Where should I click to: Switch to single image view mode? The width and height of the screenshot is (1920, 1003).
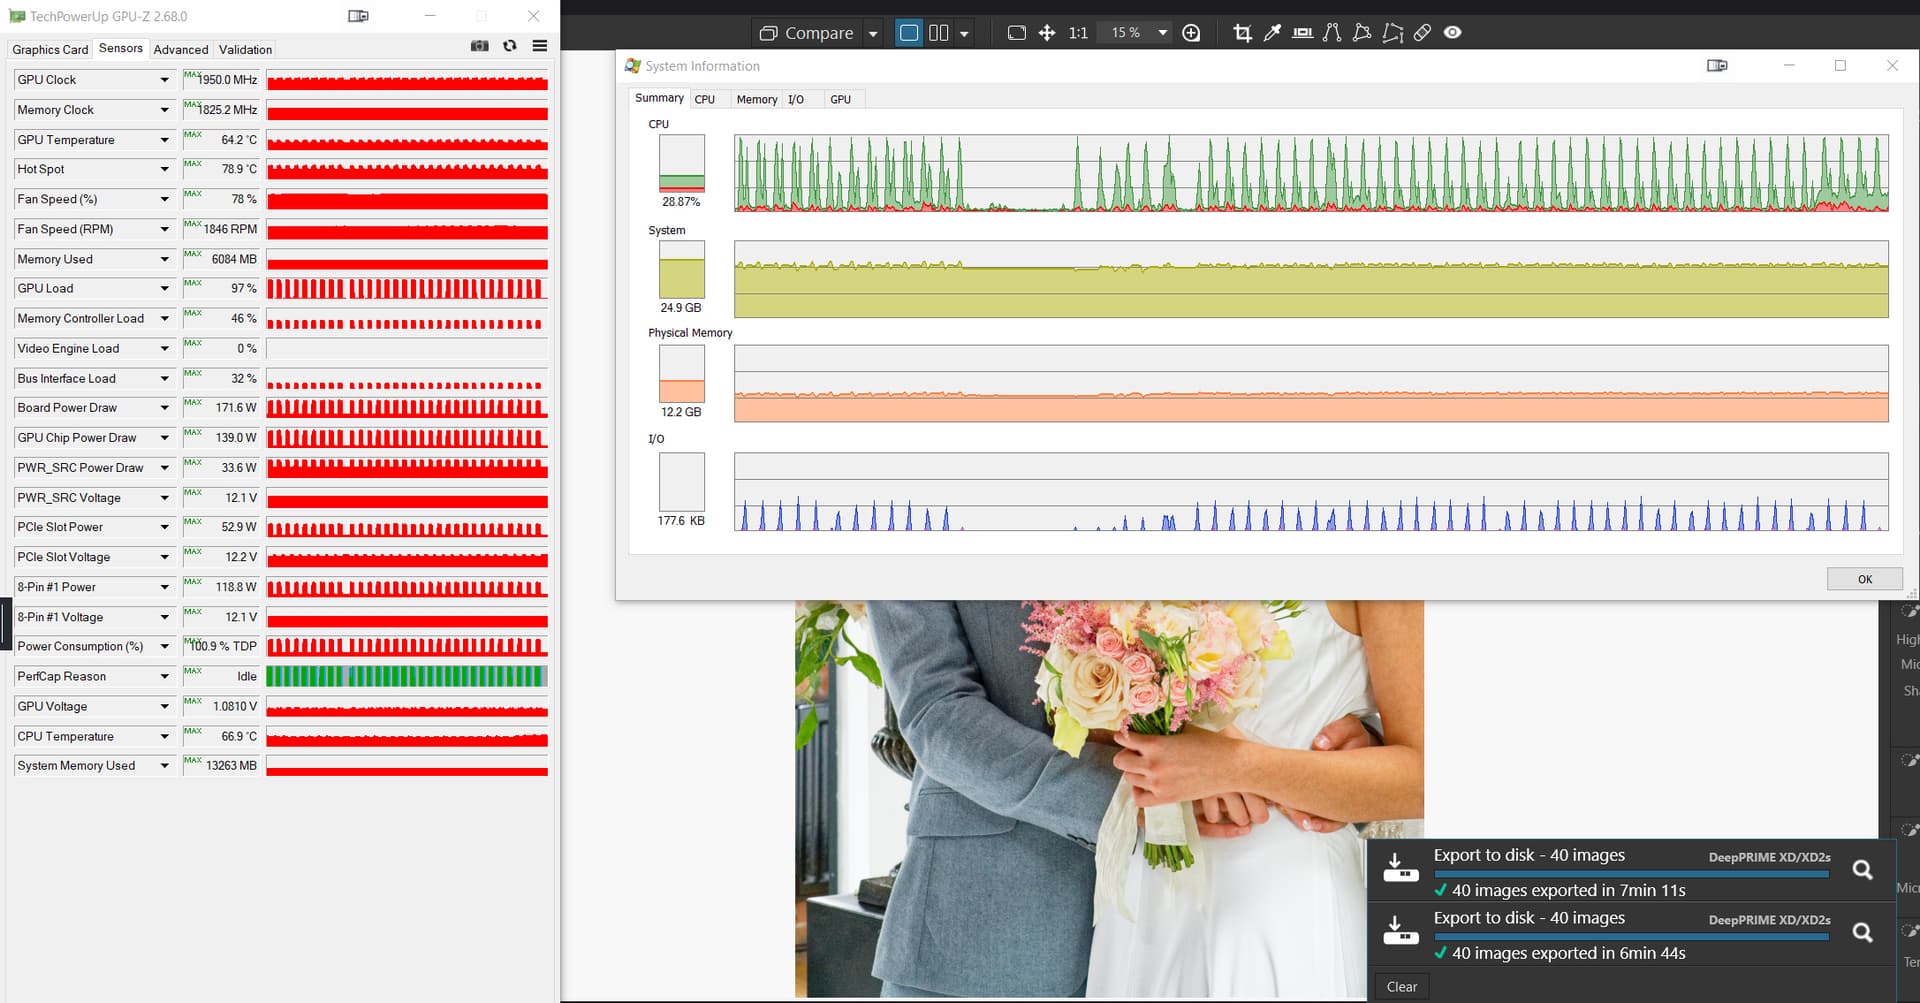909,33
